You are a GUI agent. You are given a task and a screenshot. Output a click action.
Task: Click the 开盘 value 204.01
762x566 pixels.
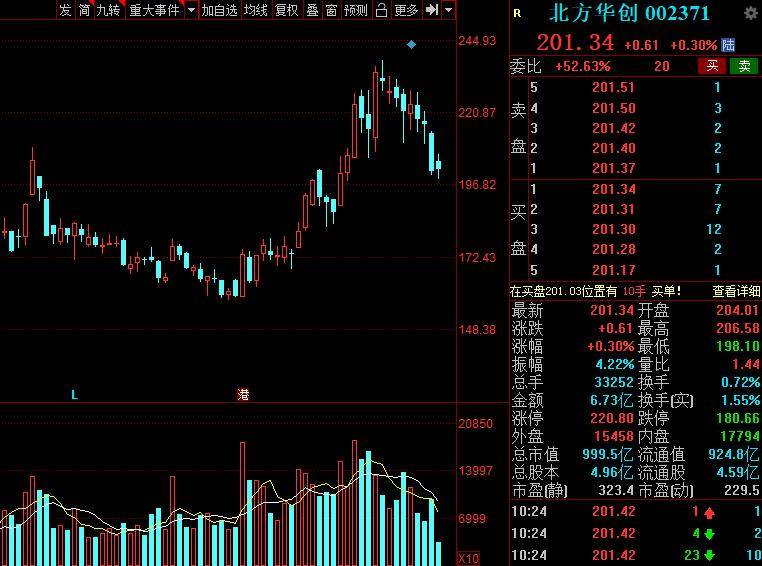(737, 310)
